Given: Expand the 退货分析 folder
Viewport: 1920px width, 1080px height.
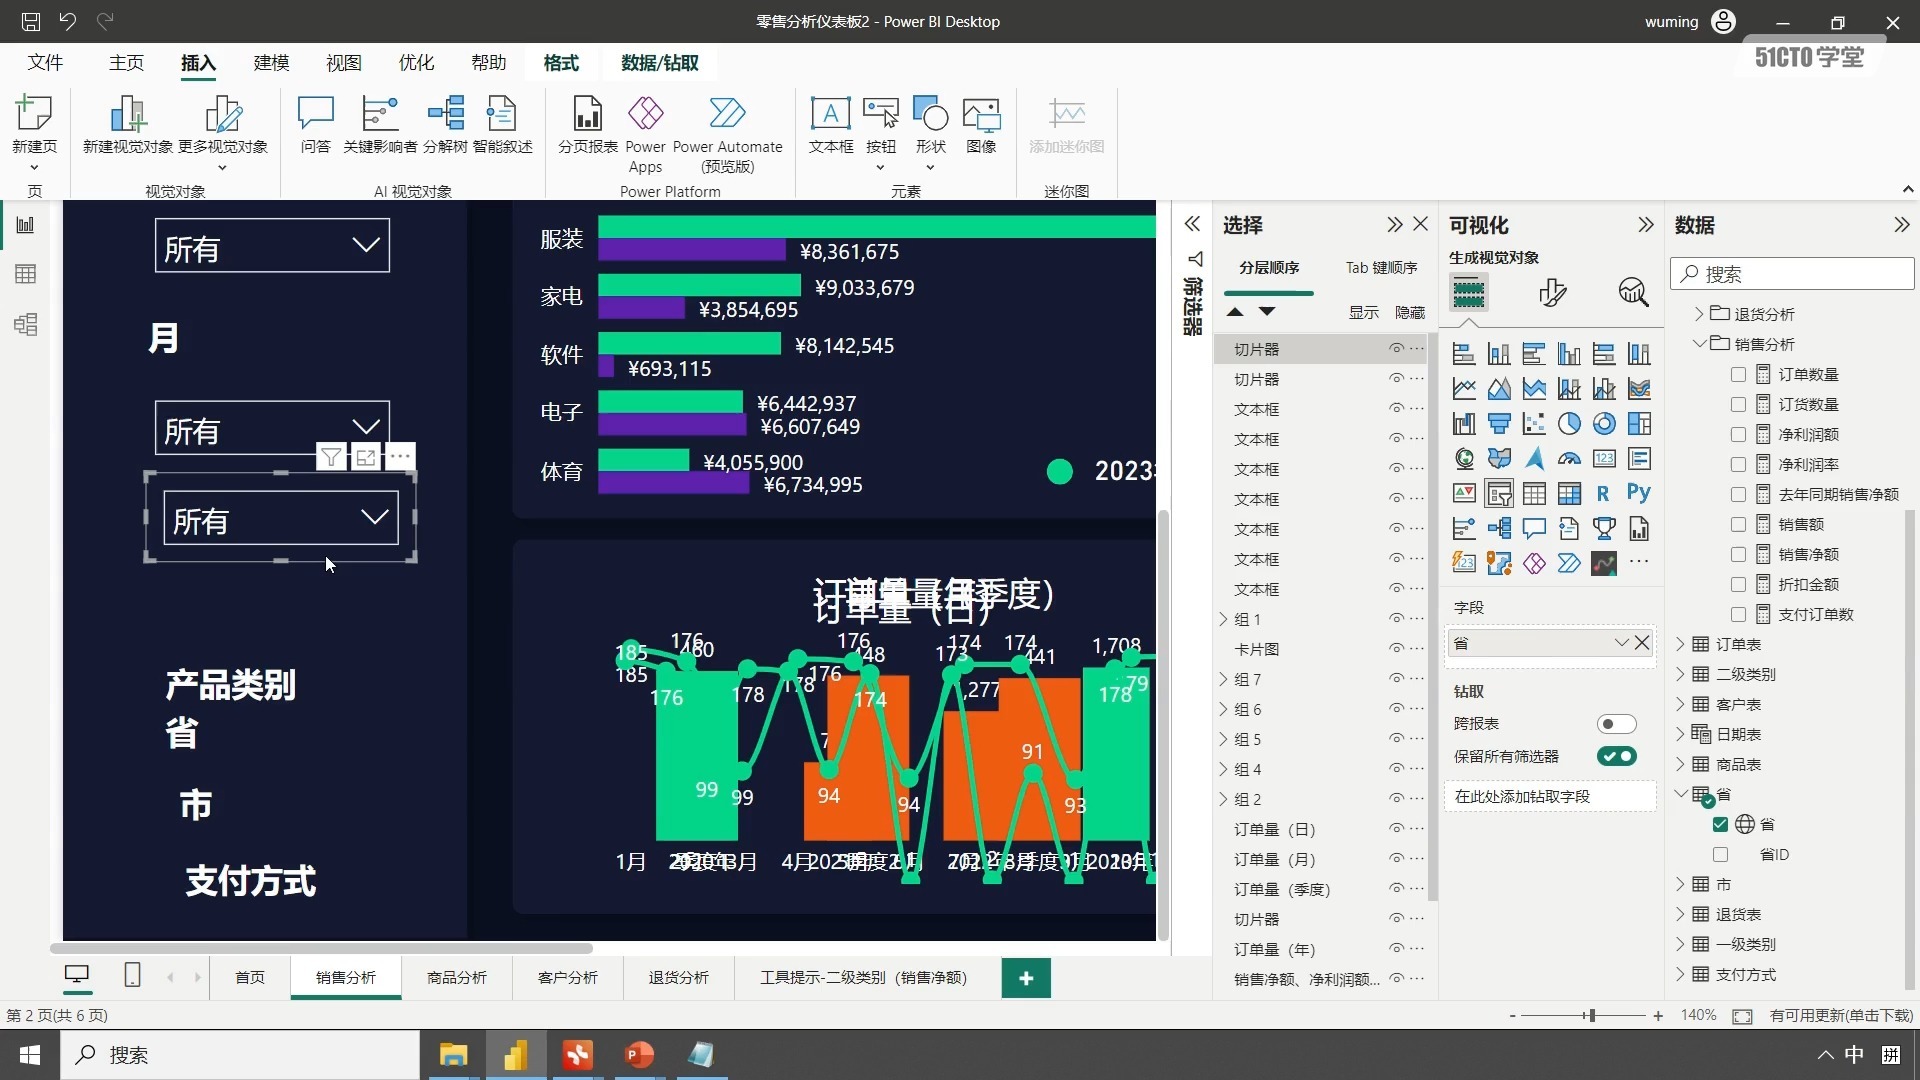Looking at the screenshot, I should coord(1698,314).
